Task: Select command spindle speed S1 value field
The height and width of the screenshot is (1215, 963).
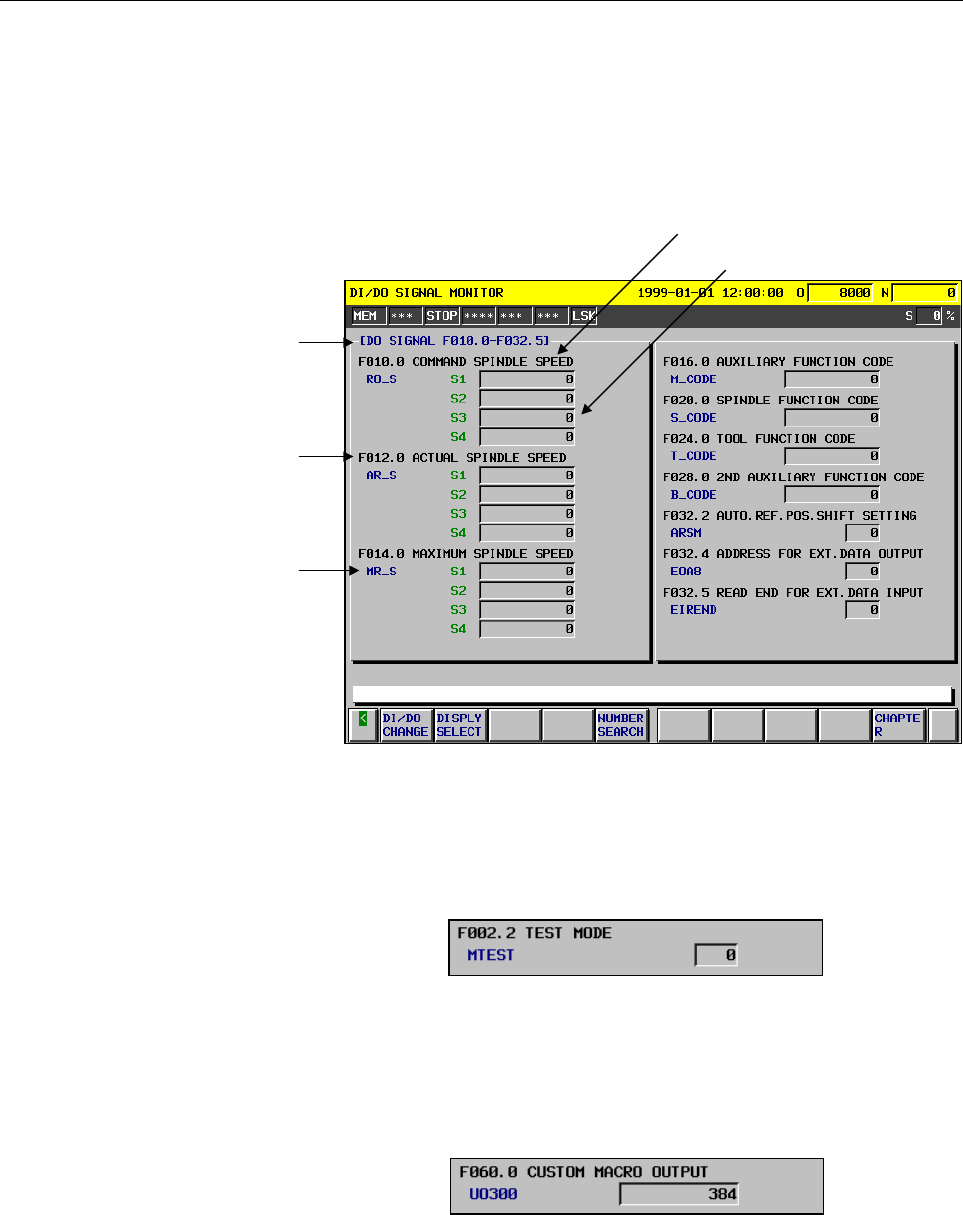Action: (527, 379)
